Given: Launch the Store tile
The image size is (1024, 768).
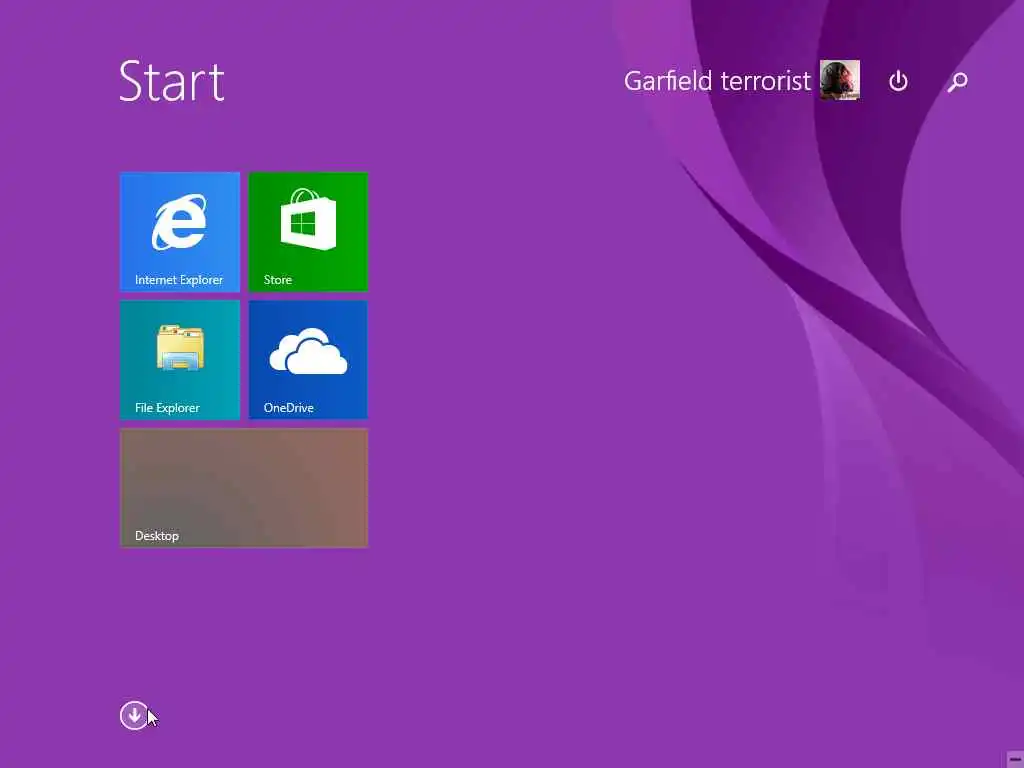Looking at the screenshot, I should pos(308,231).
